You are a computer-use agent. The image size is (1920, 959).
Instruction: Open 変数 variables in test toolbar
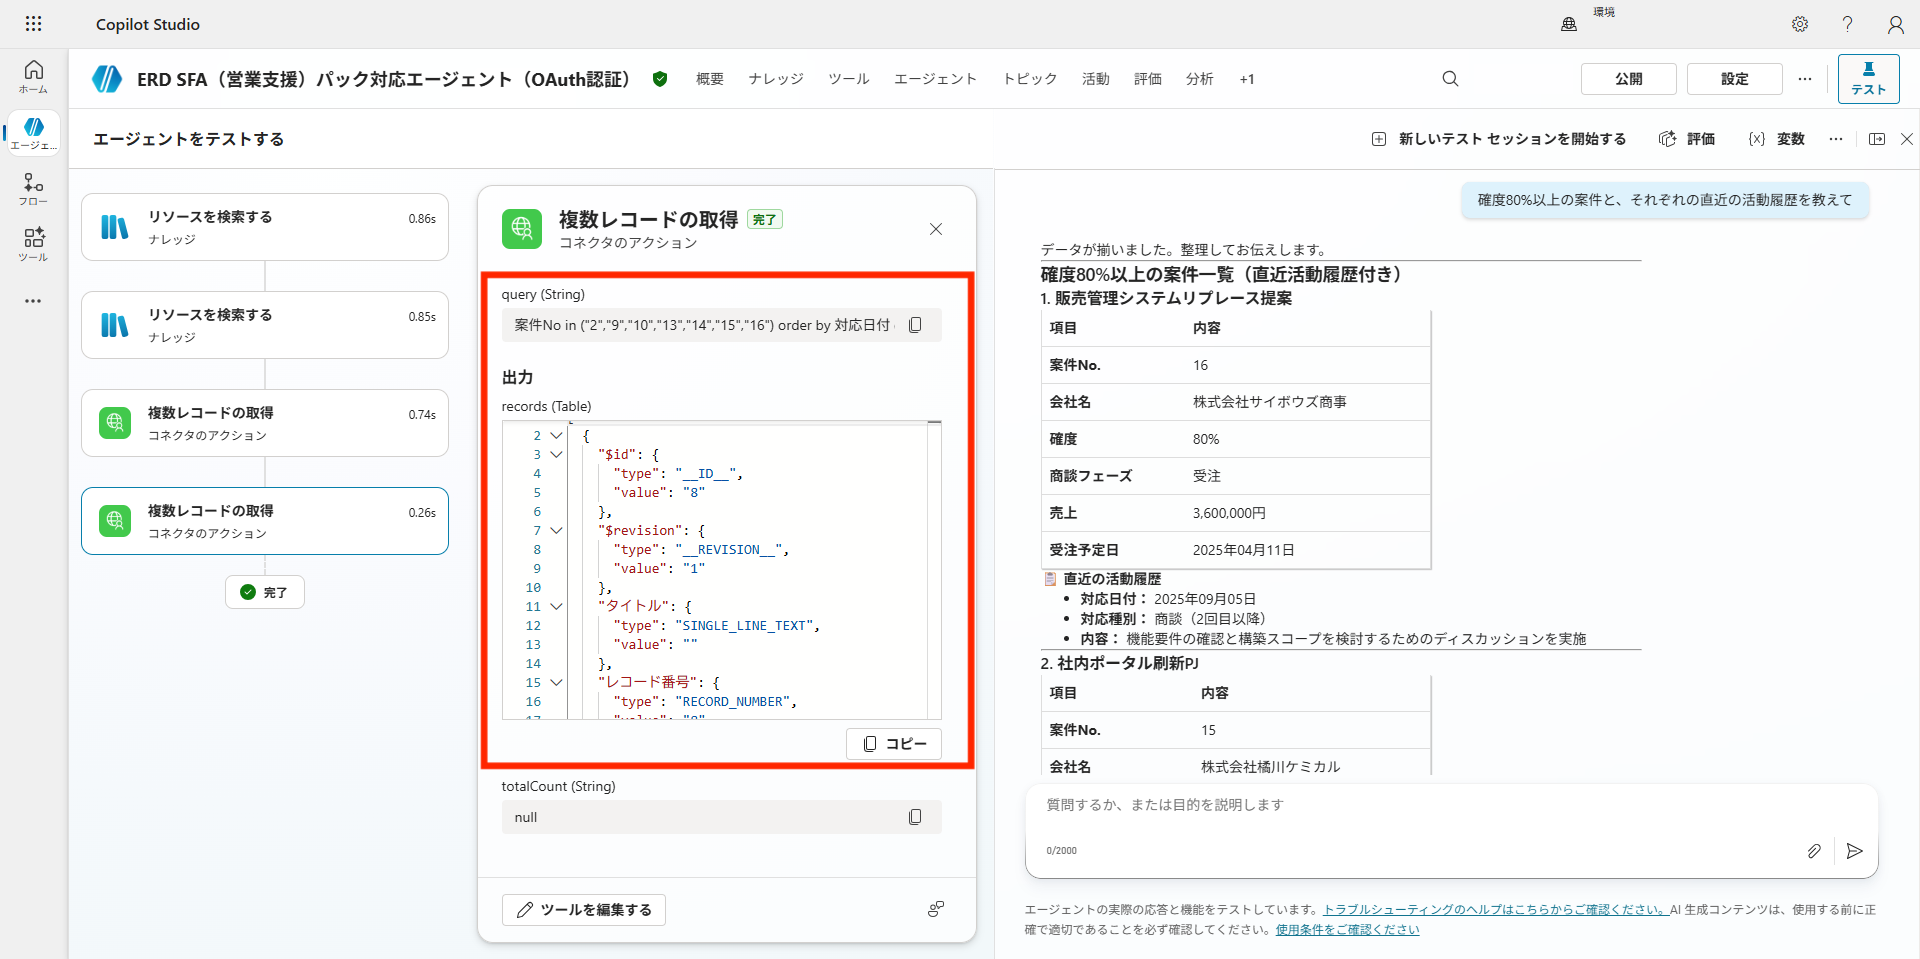coord(1776,139)
